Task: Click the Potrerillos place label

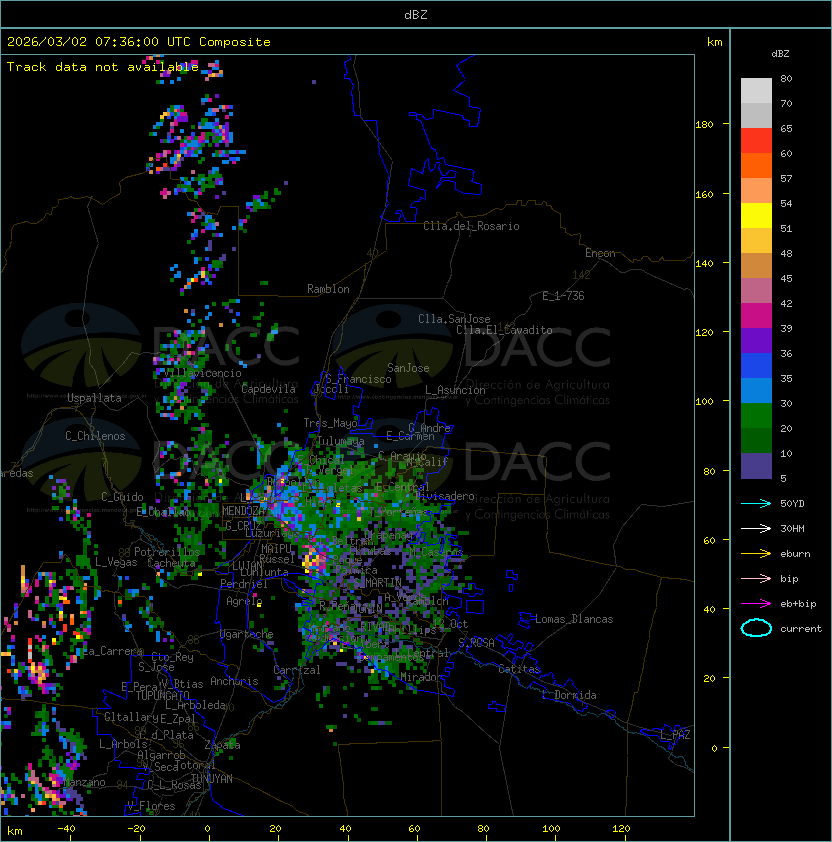Action: click(x=167, y=552)
